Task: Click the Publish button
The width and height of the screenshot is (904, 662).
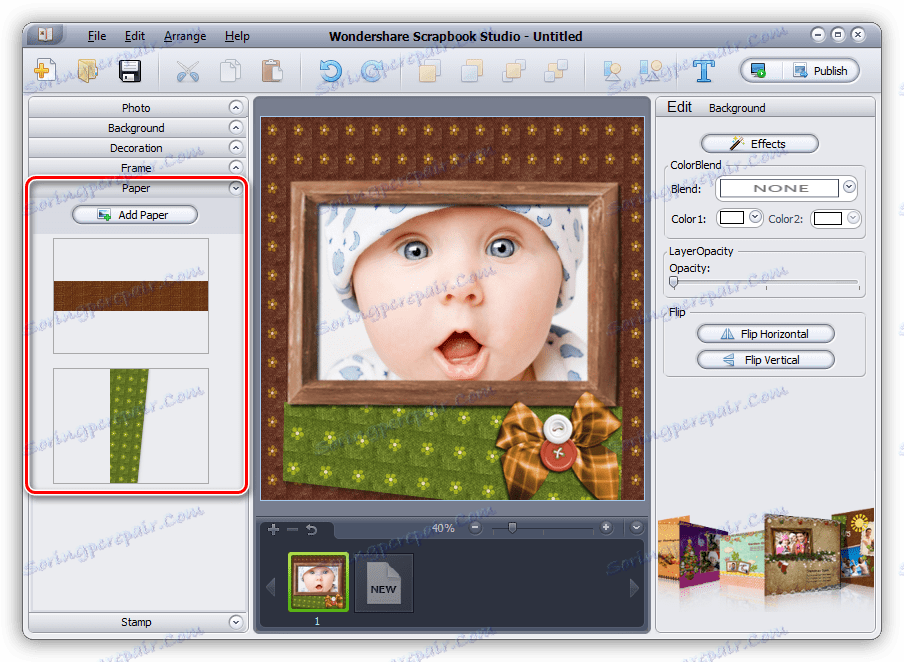Action: 832,70
